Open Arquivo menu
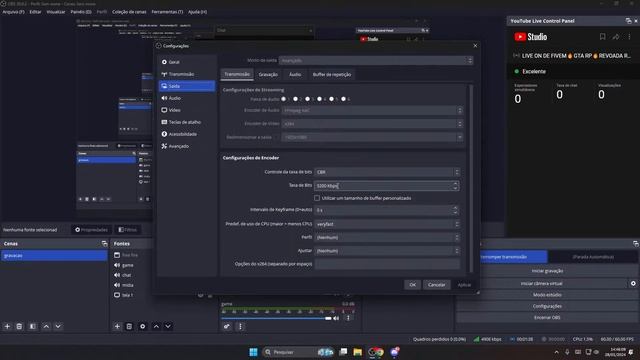640x360 pixels. point(13,12)
